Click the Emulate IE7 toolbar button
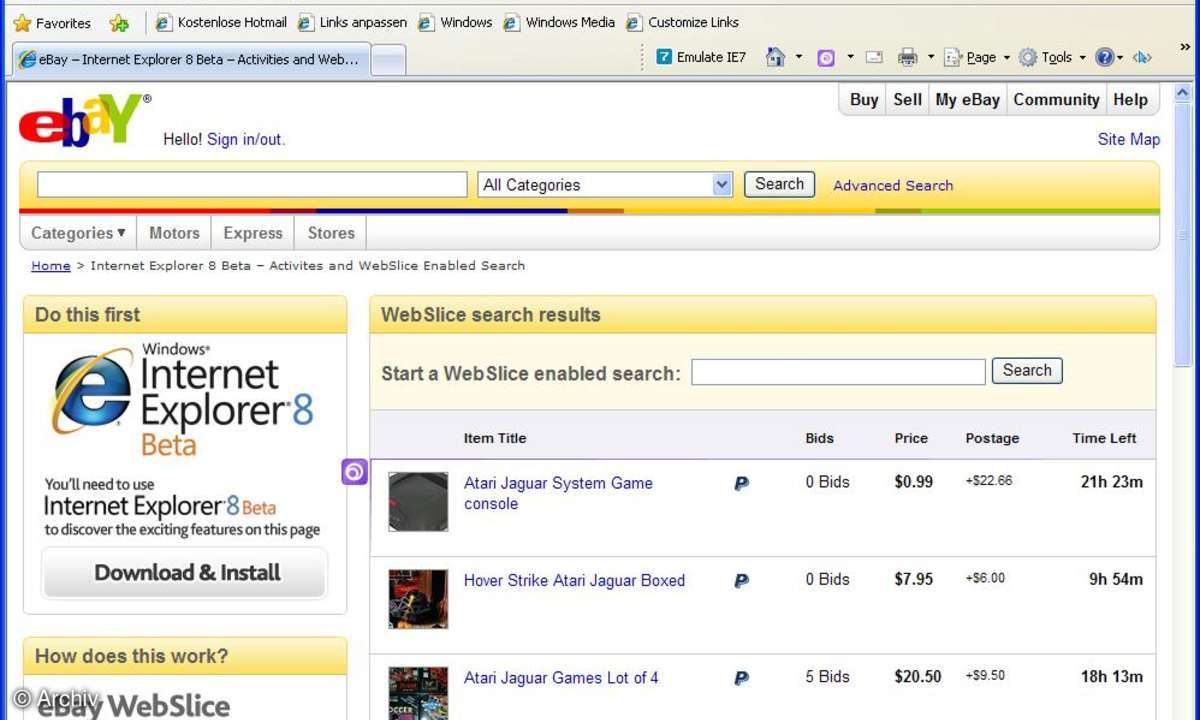Viewport: 1200px width, 720px height. point(701,57)
